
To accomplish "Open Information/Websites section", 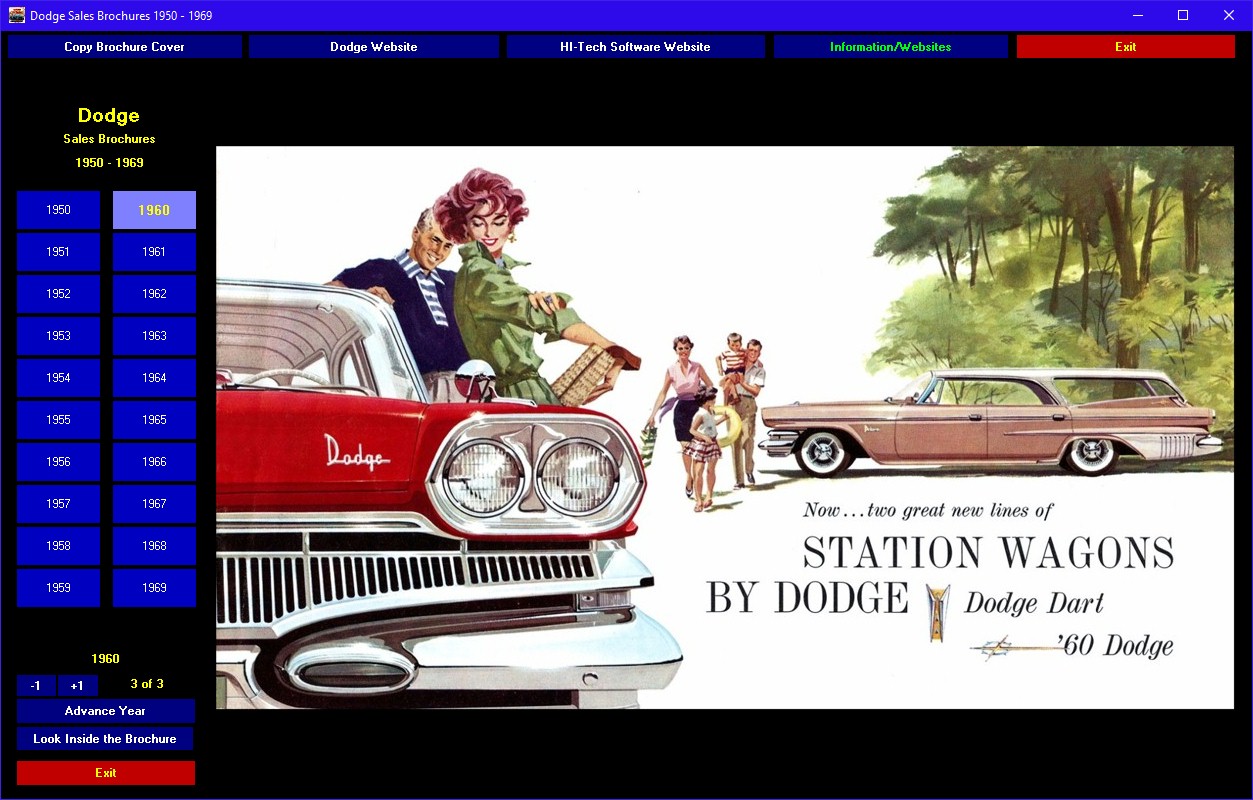I will (x=890, y=47).
